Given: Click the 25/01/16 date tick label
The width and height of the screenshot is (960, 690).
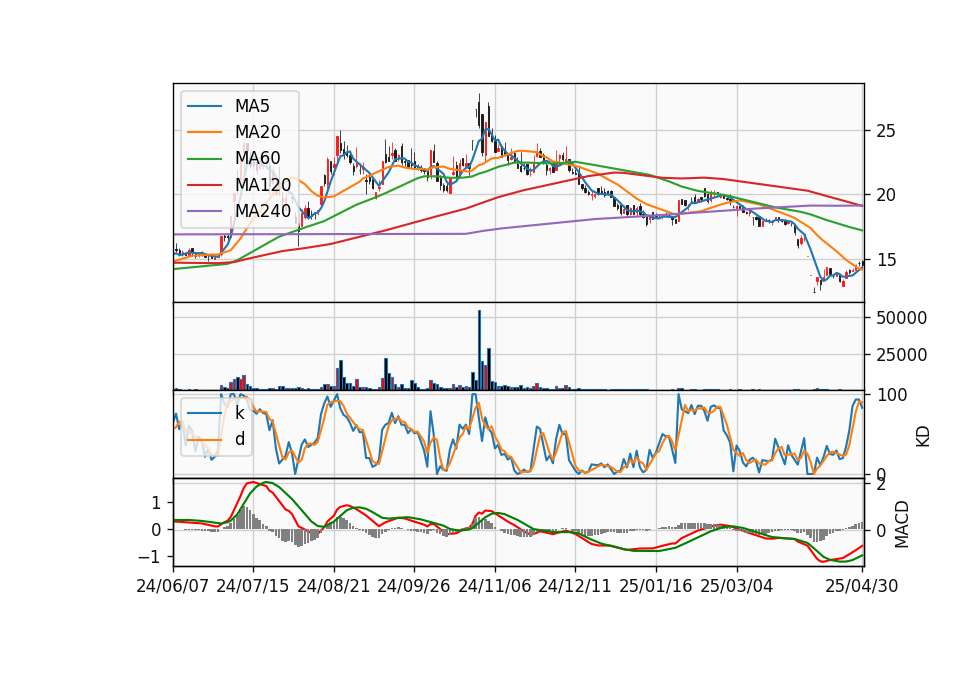Looking at the screenshot, I should coord(656,586).
